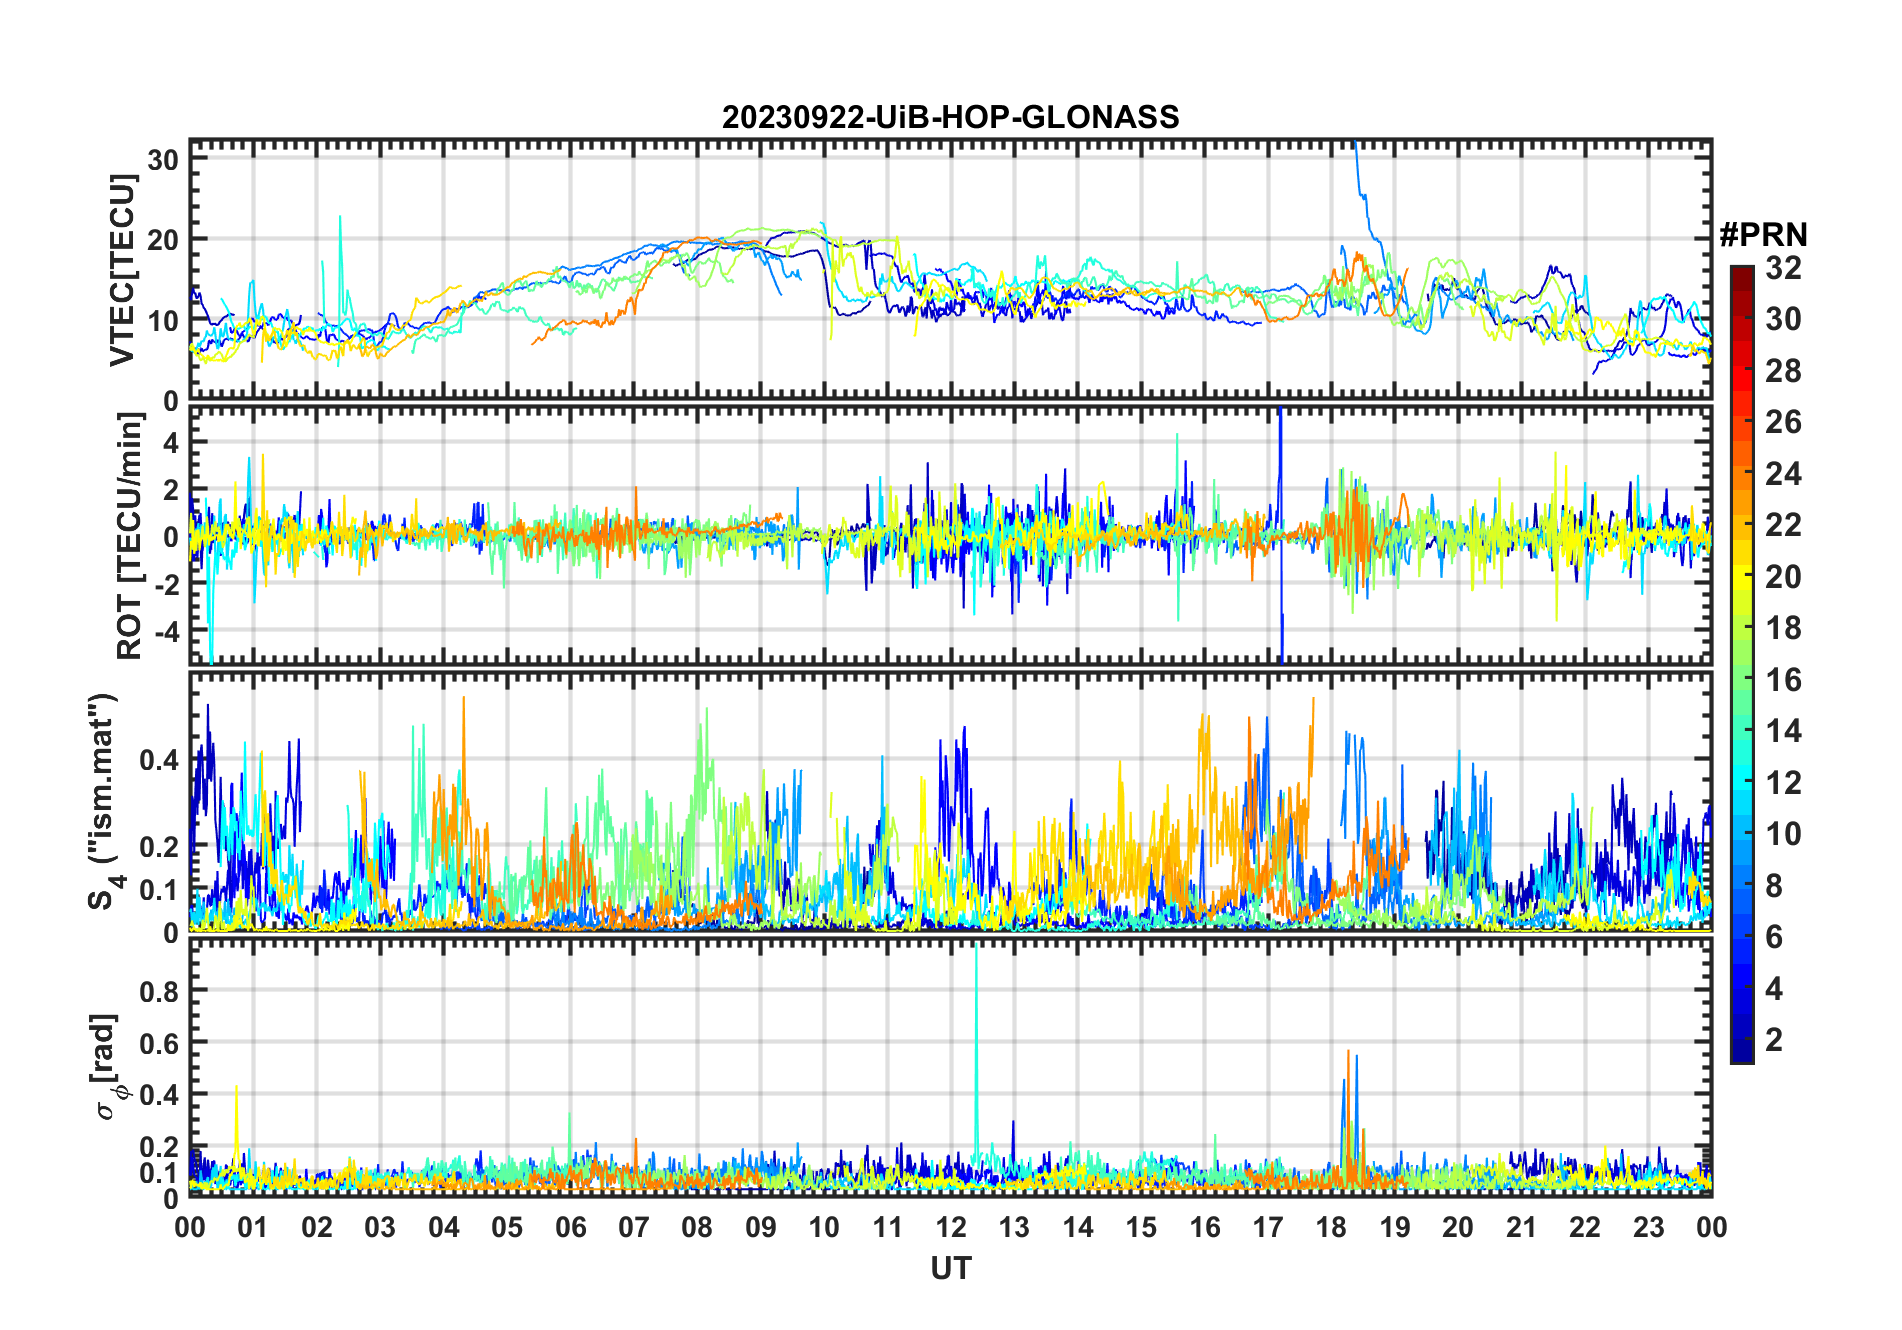Click the x-axis hour label 23
Viewport: 1902px width, 1330px height.
click(x=1648, y=1227)
